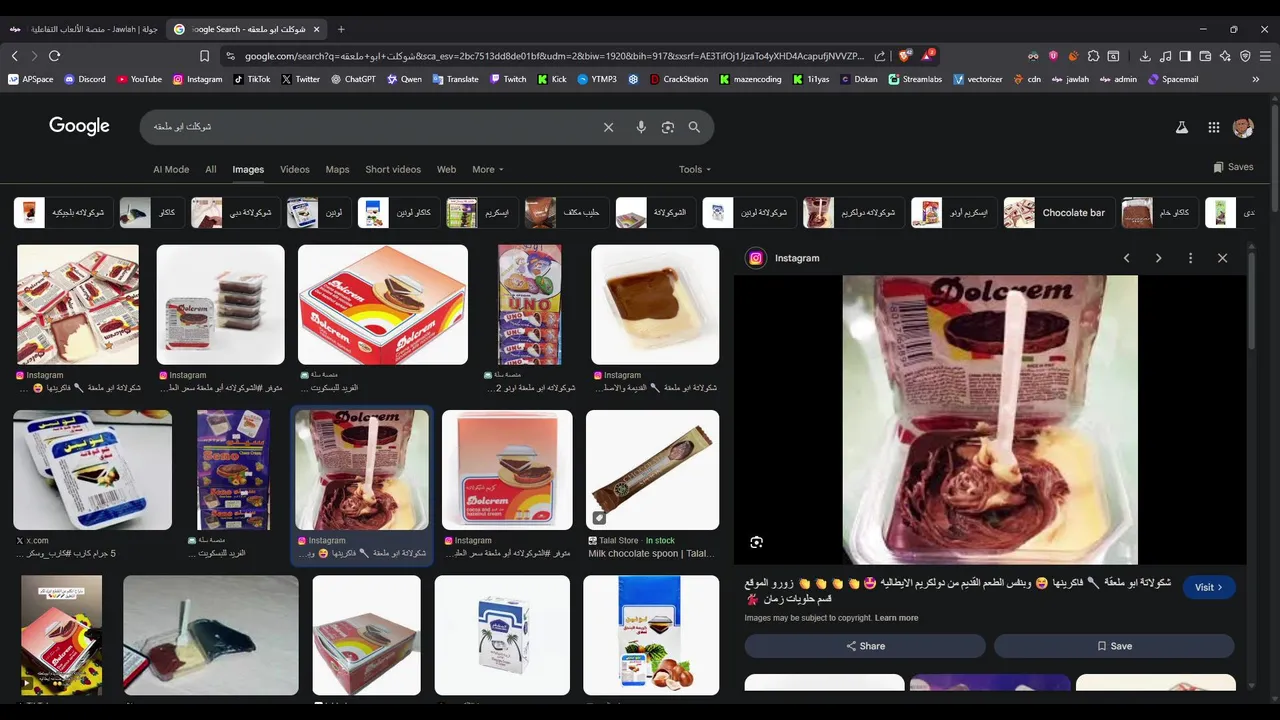Open the Leo AI sparkle icon

[x=1225, y=56]
